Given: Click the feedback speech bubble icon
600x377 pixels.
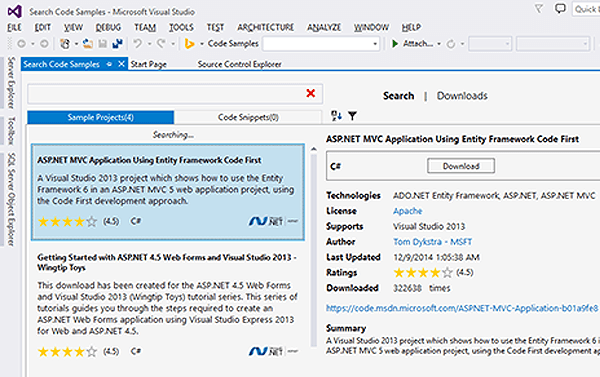Looking at the screenshot, I should (x=560, y=8).
